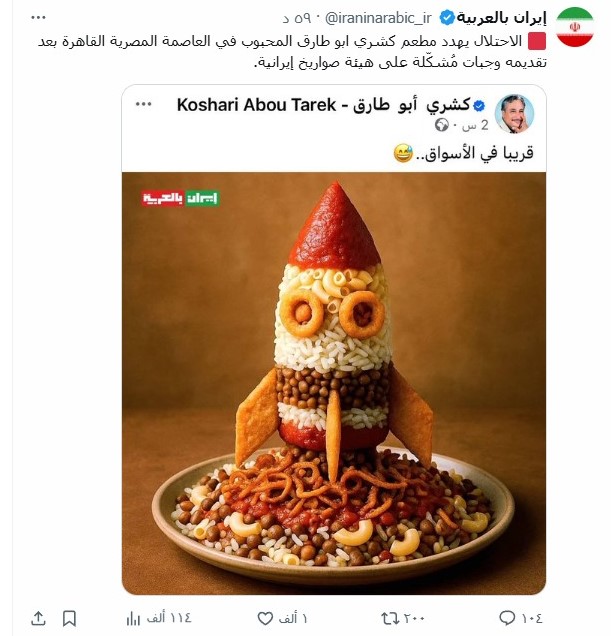
Task: Click the blue verified badge beside إيران بالعربية
Action: pyautogui.click(x=449, y=17)
